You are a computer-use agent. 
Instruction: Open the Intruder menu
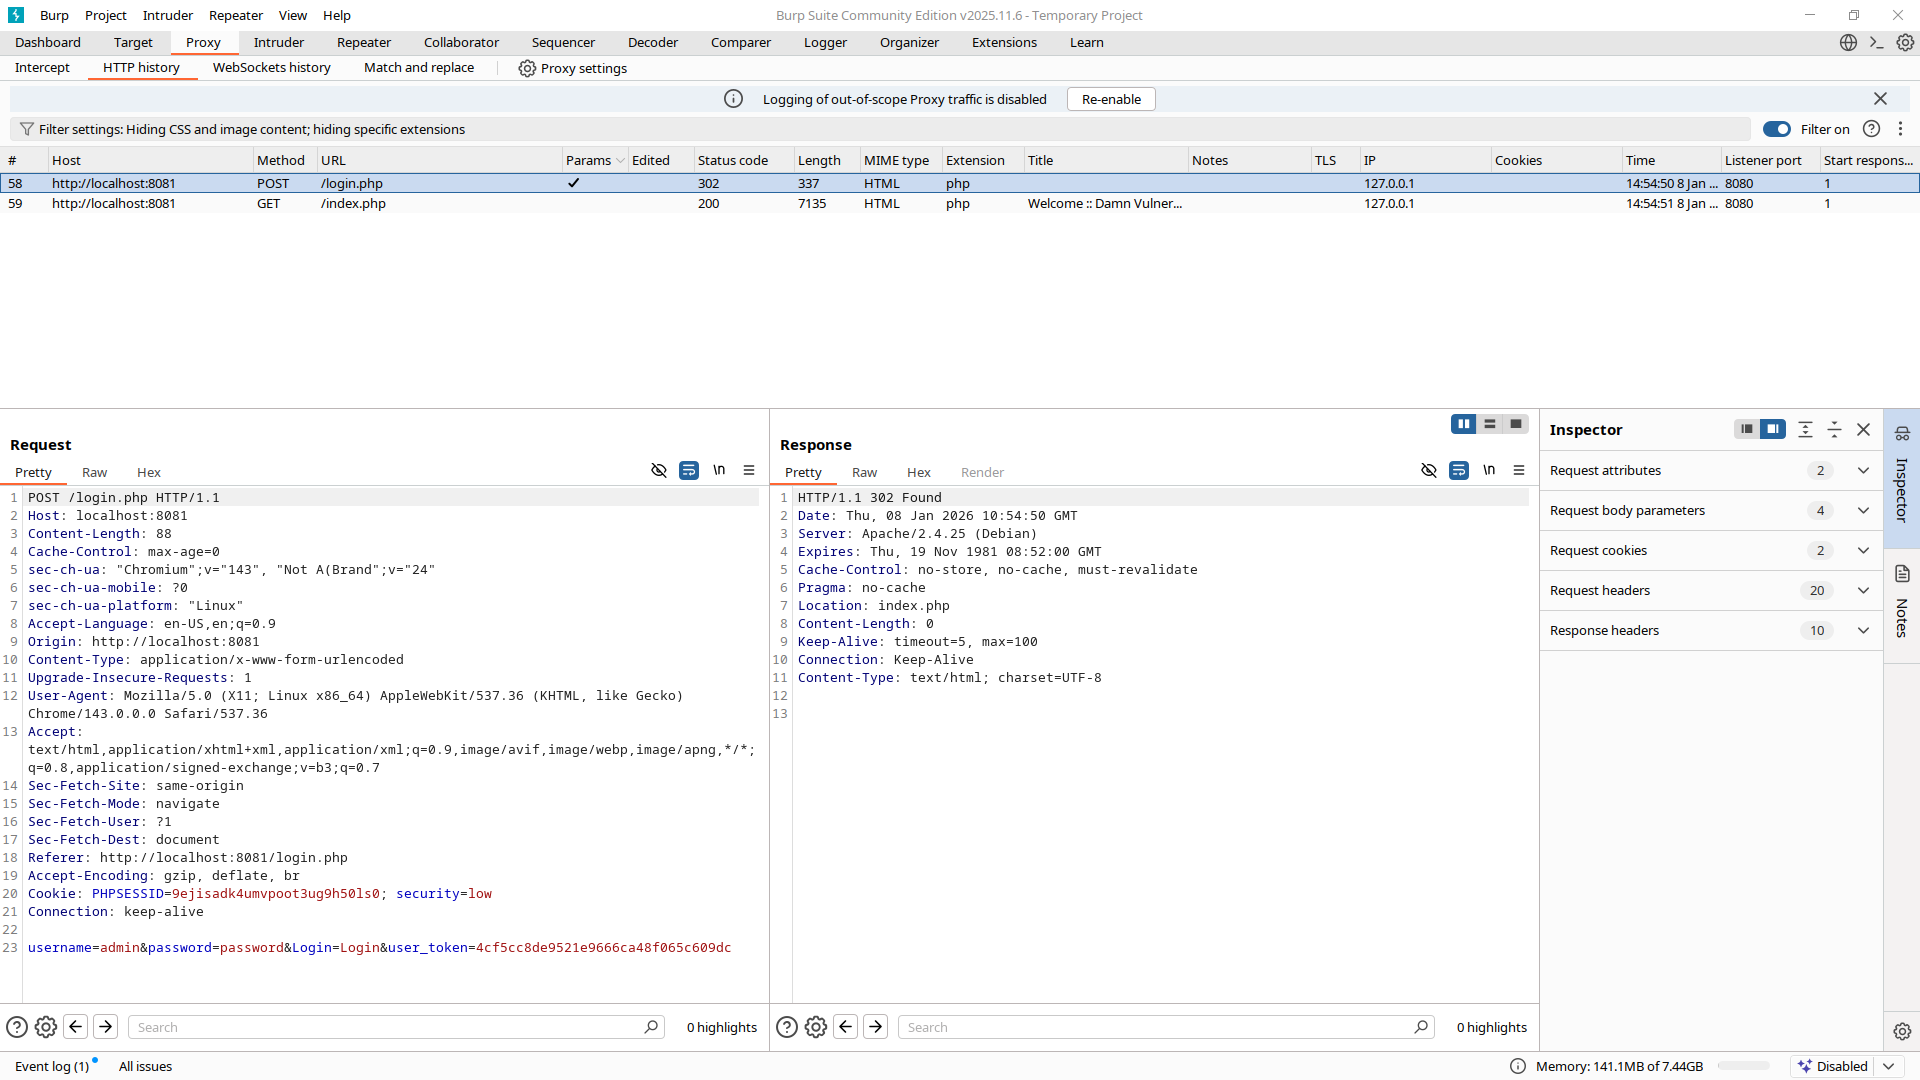[167, 15]
